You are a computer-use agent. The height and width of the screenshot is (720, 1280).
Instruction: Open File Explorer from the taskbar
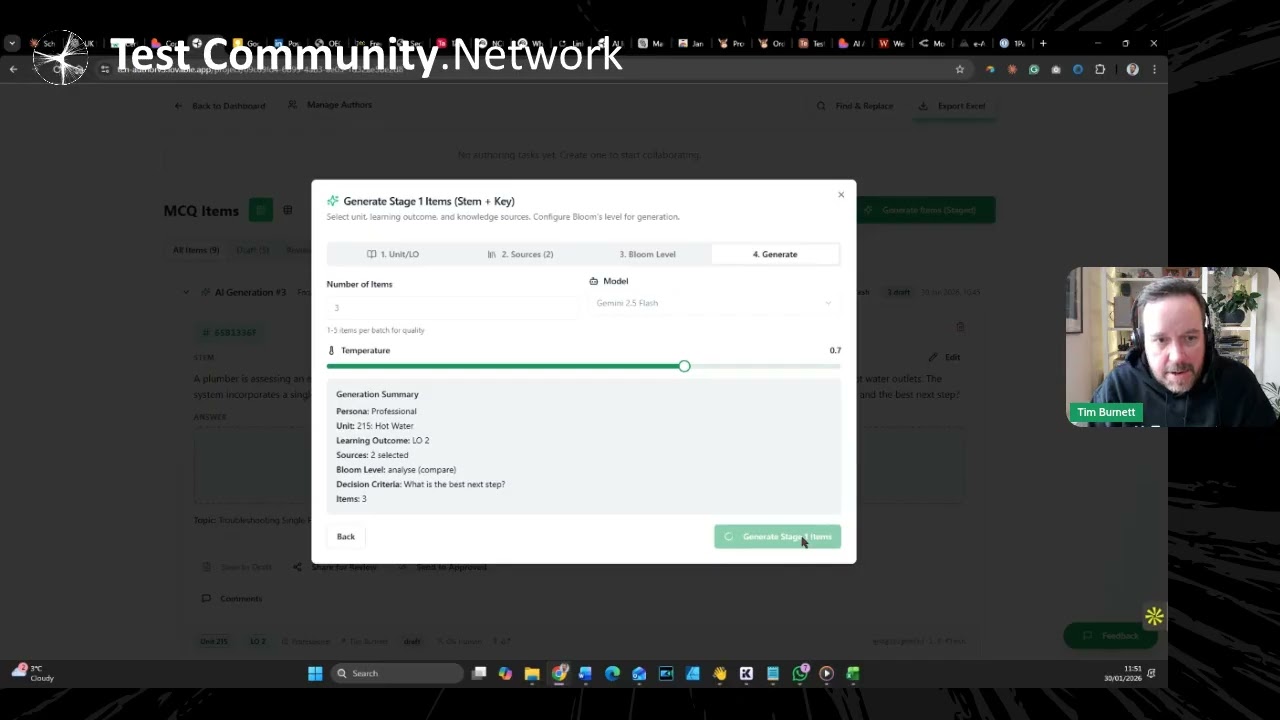pos(532,674)
